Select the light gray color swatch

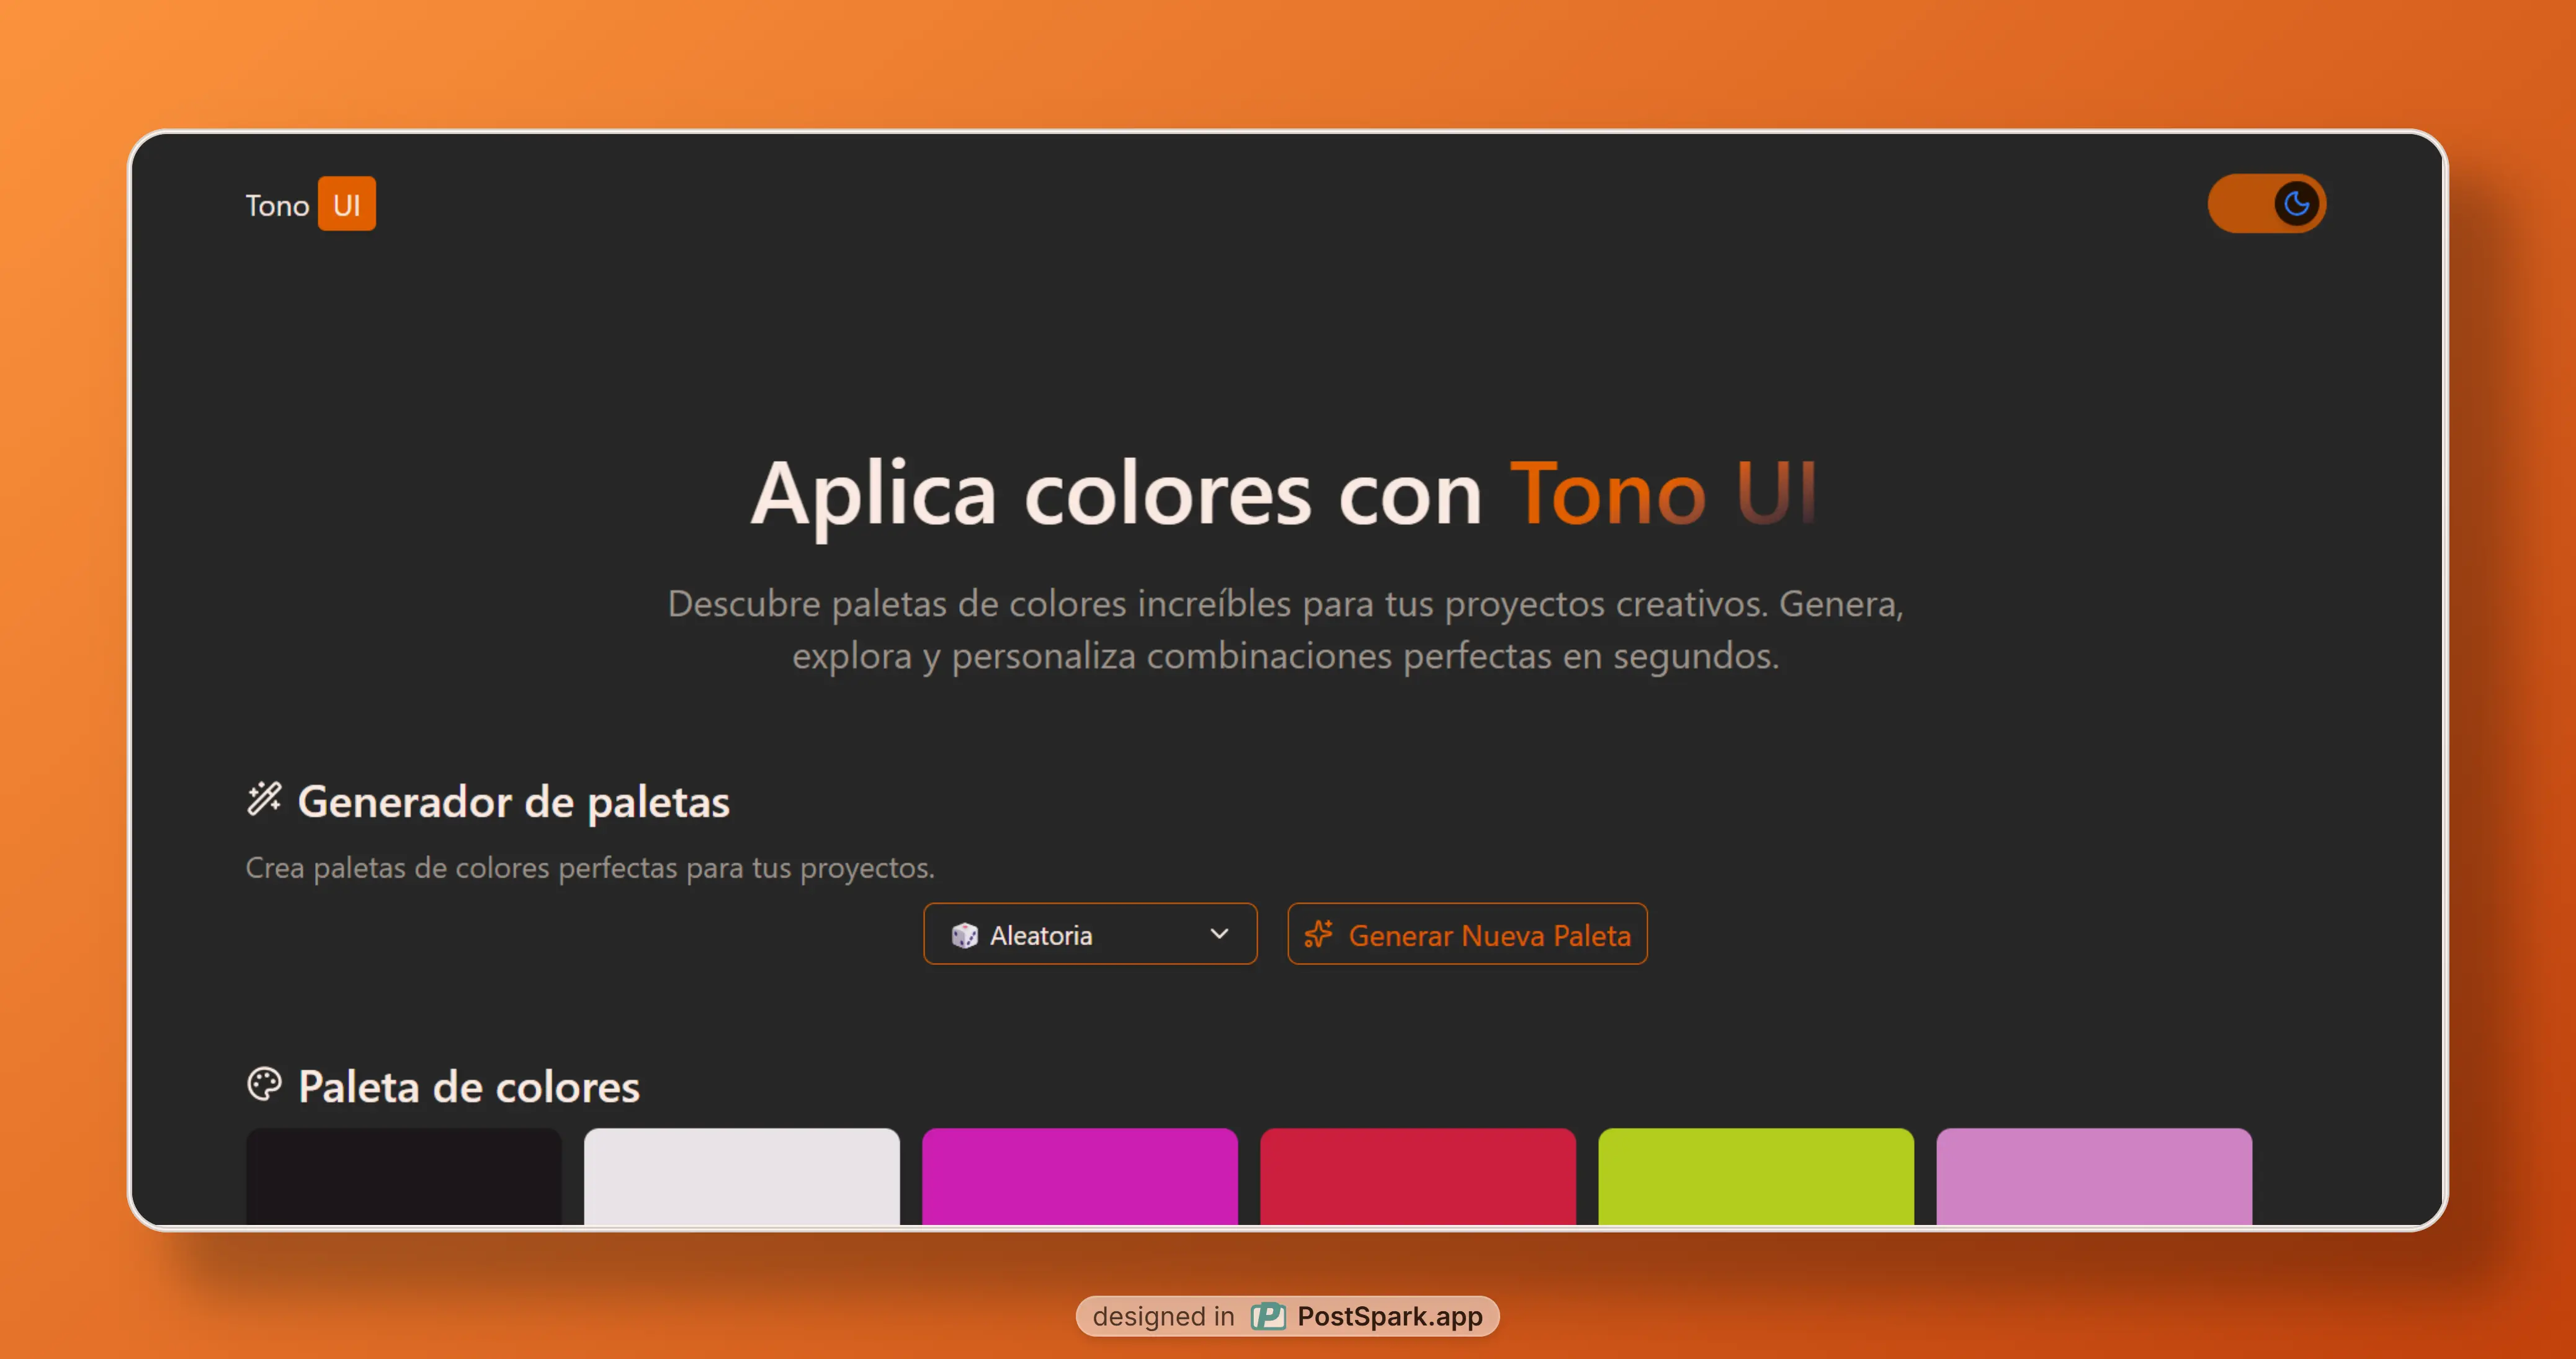pyautogui.click(x=742, y=1176)
